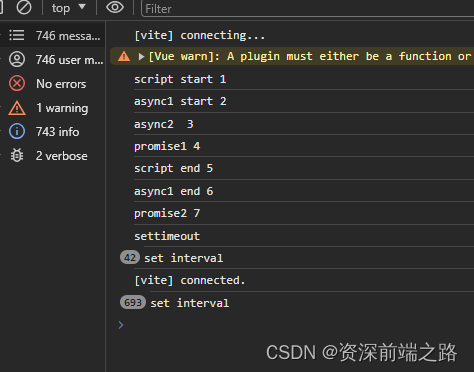Click the 'promise1 4' log line
The height and width of the screenshot is (372, 474).
click(x=167, y=146)
